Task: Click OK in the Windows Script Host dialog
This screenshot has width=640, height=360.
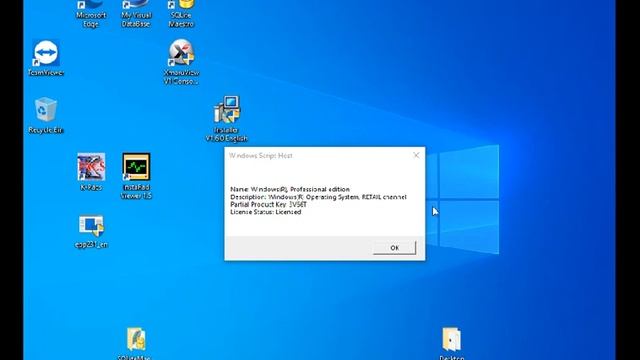Action: pos(394,248)
